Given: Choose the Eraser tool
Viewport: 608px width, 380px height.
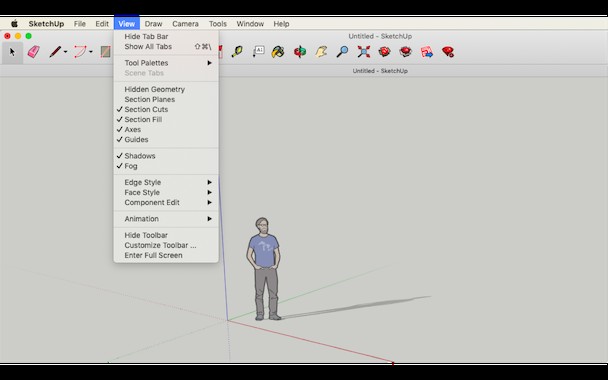Looking at the screenshot, I should click(x=33, y=52).
